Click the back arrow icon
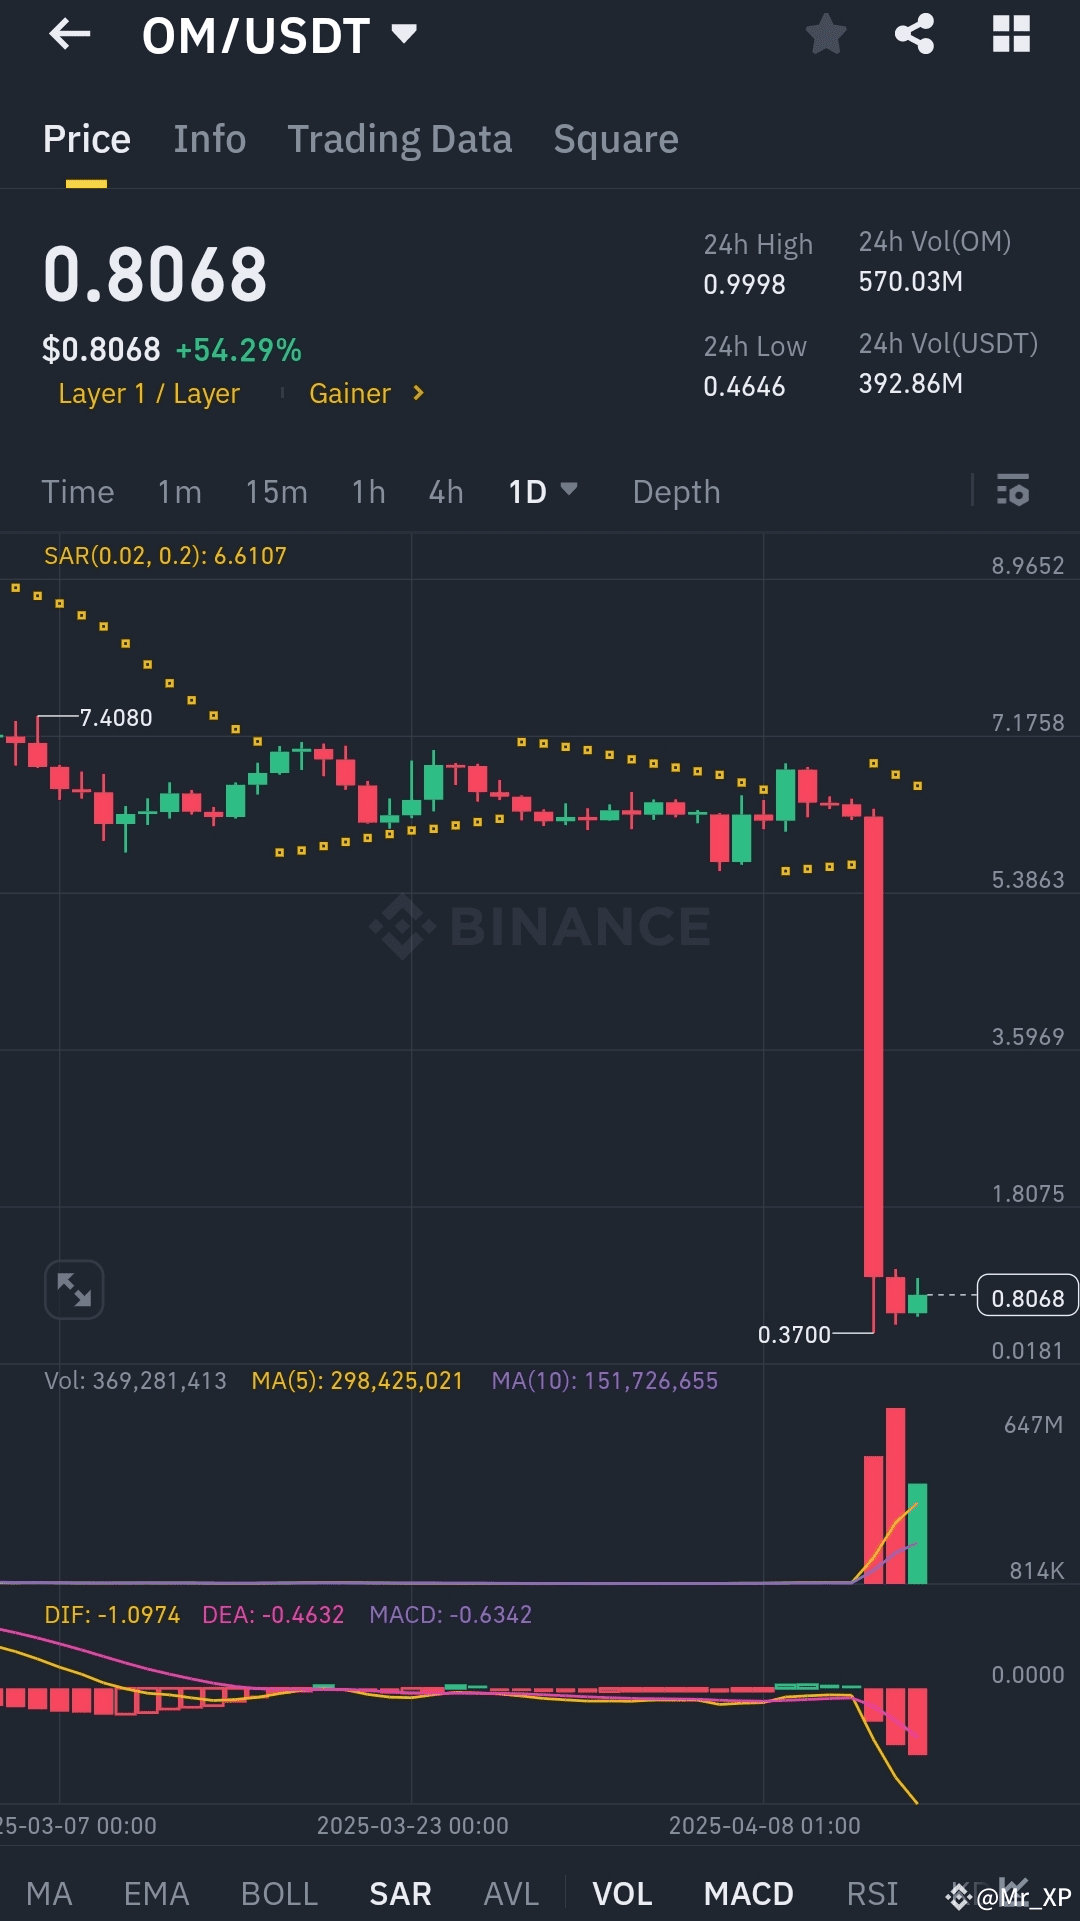This screenshot has height=1921, width=1080. [68, 35]
